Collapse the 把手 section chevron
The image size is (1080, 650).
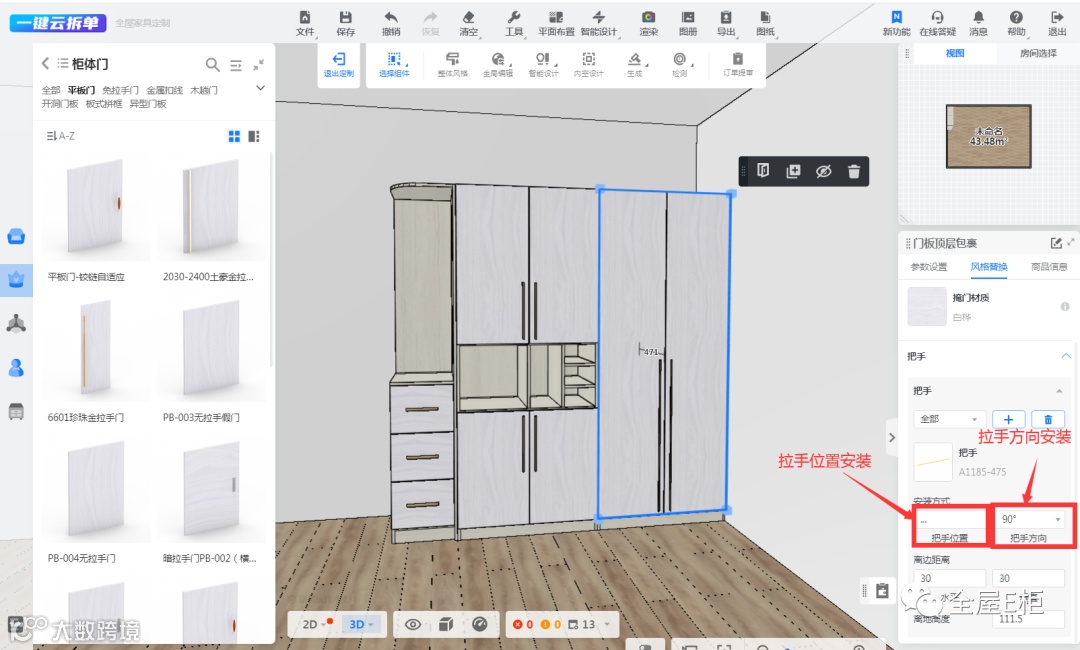coord(1066,356)
